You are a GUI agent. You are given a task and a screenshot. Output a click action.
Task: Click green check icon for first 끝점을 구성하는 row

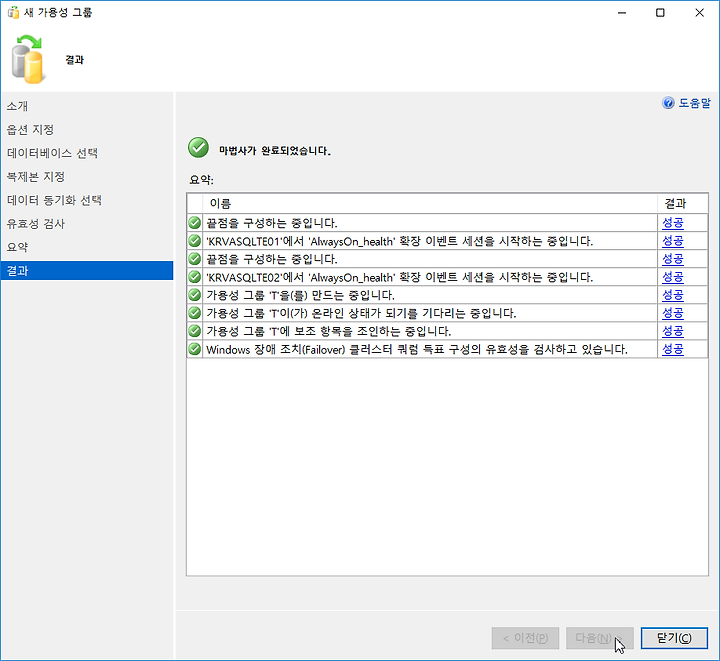coord(195,223)
